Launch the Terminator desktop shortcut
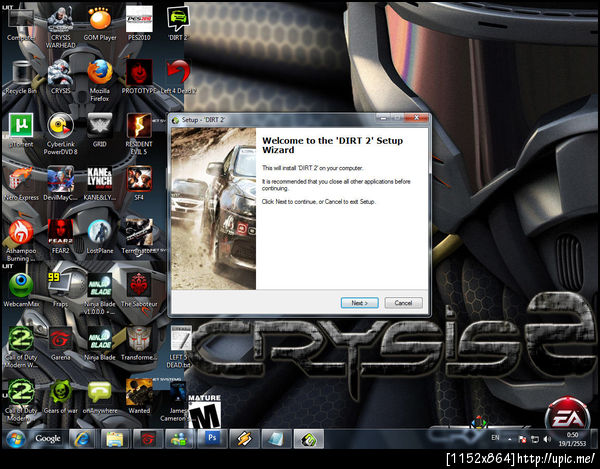This screenshot has width=600, height=469. point(139,237)
